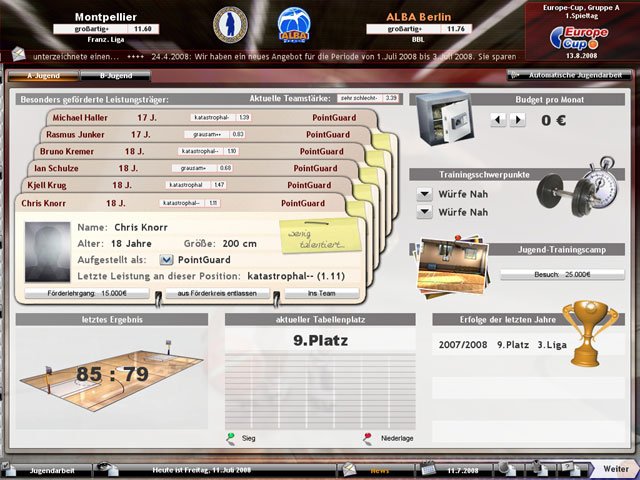This screenshot has height=480, width=640.
Task: Click the golden trophy icon
Action: pos(589,332)
